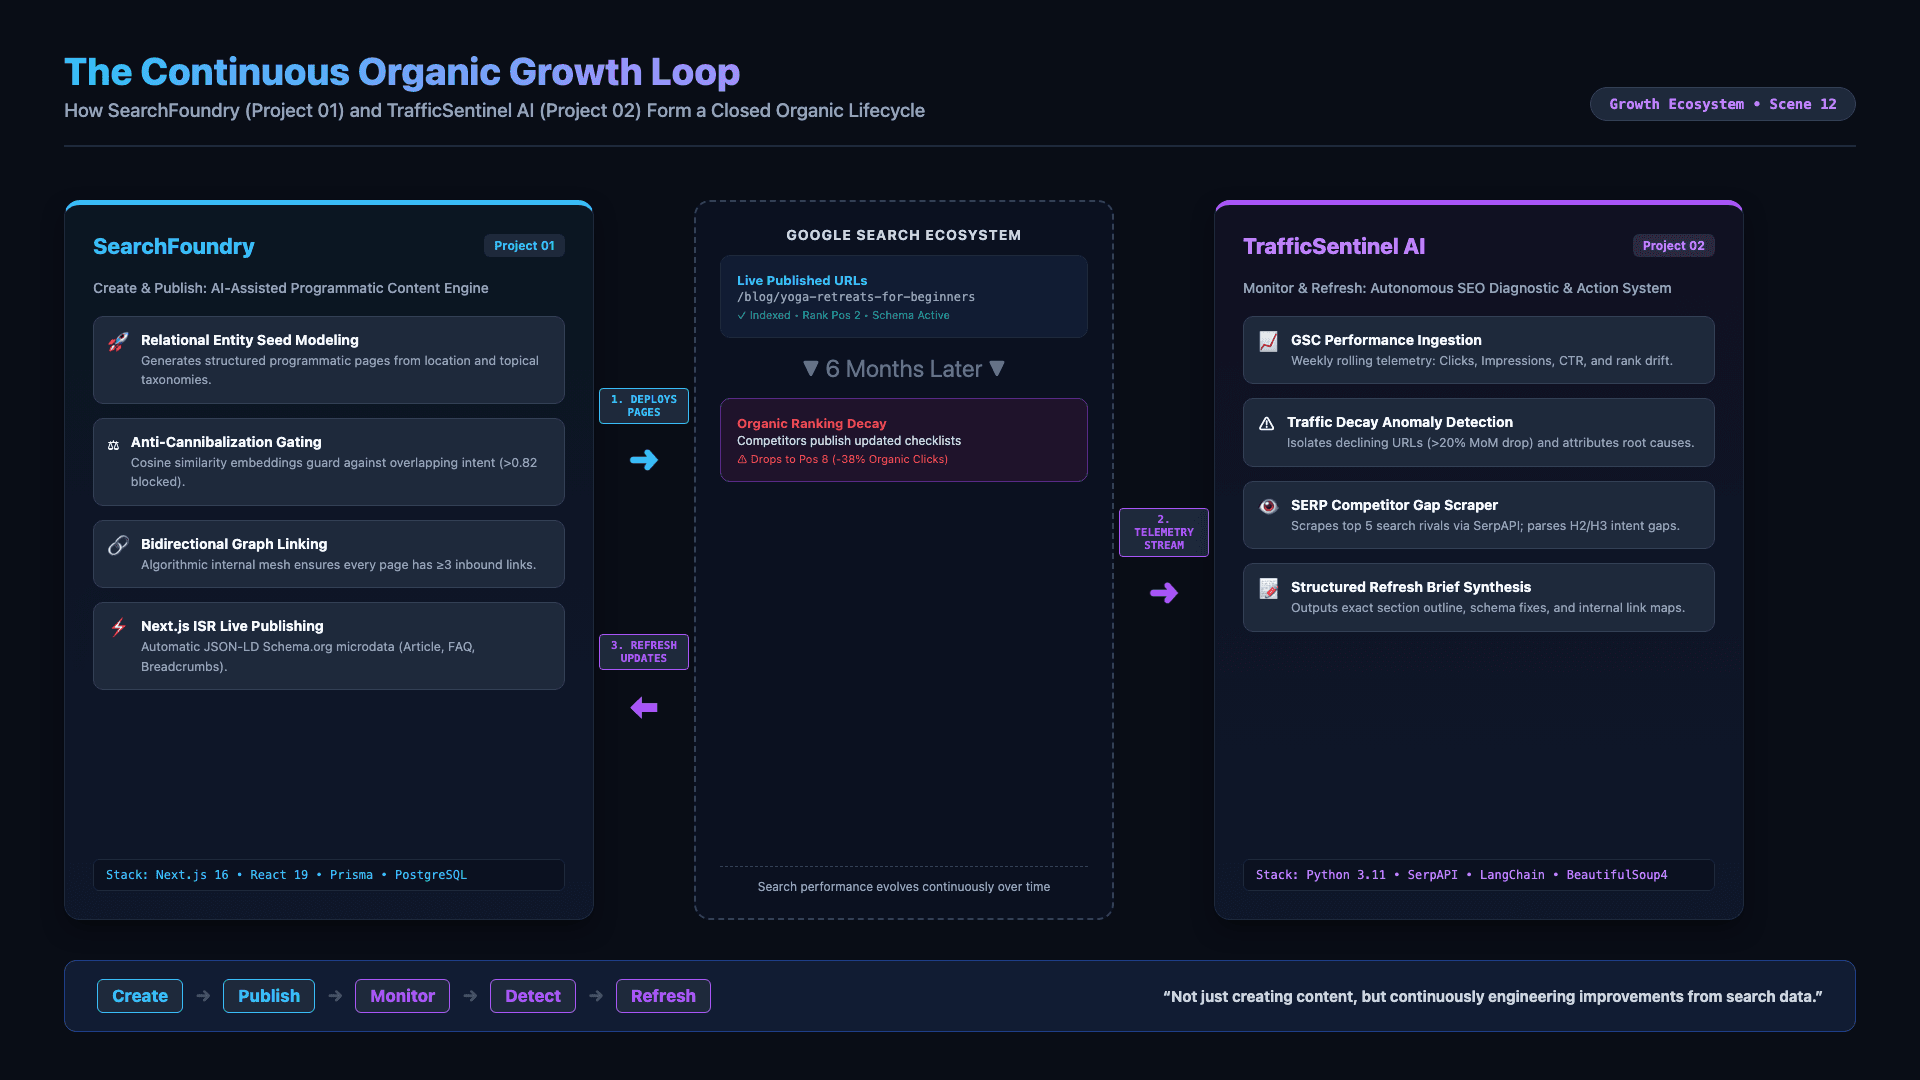Click the arrow between Detect and Refresh
This screenshot has width=1920, height=1080.
tap(596, 996)
